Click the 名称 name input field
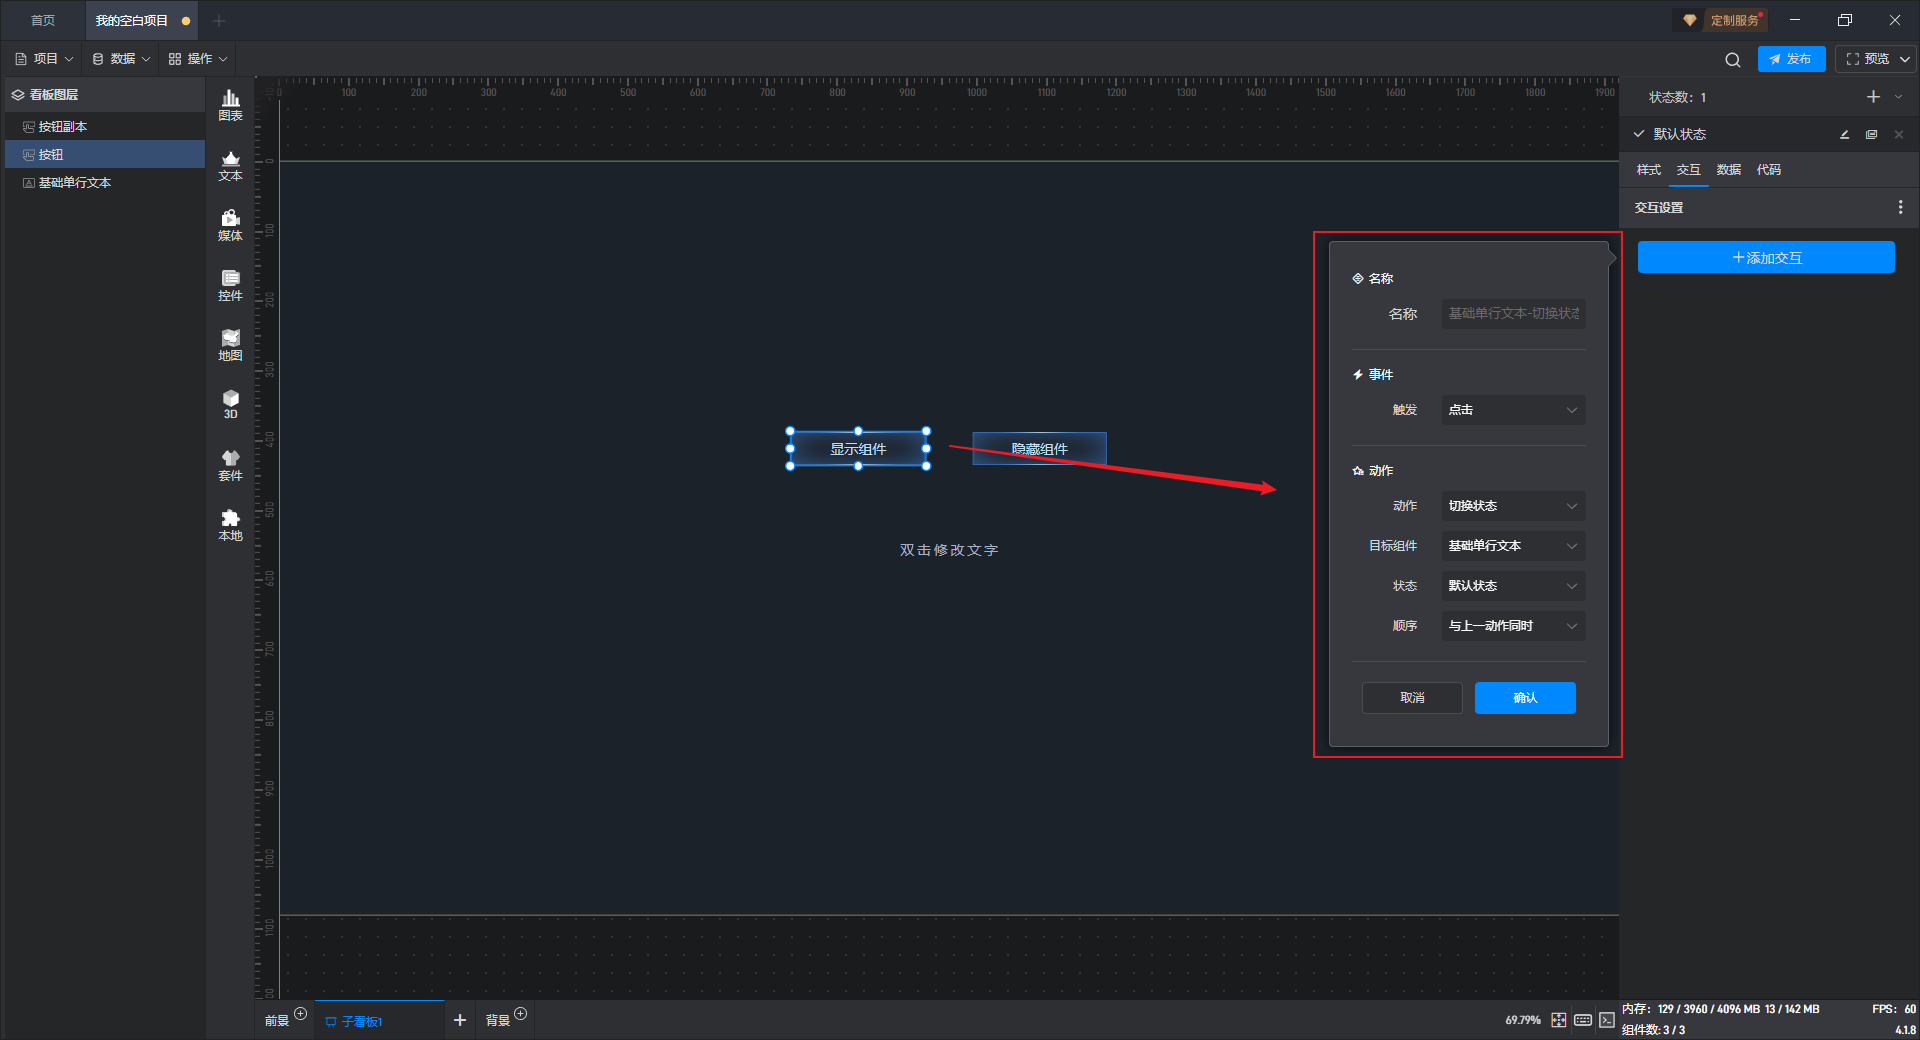 (1512, 314)
